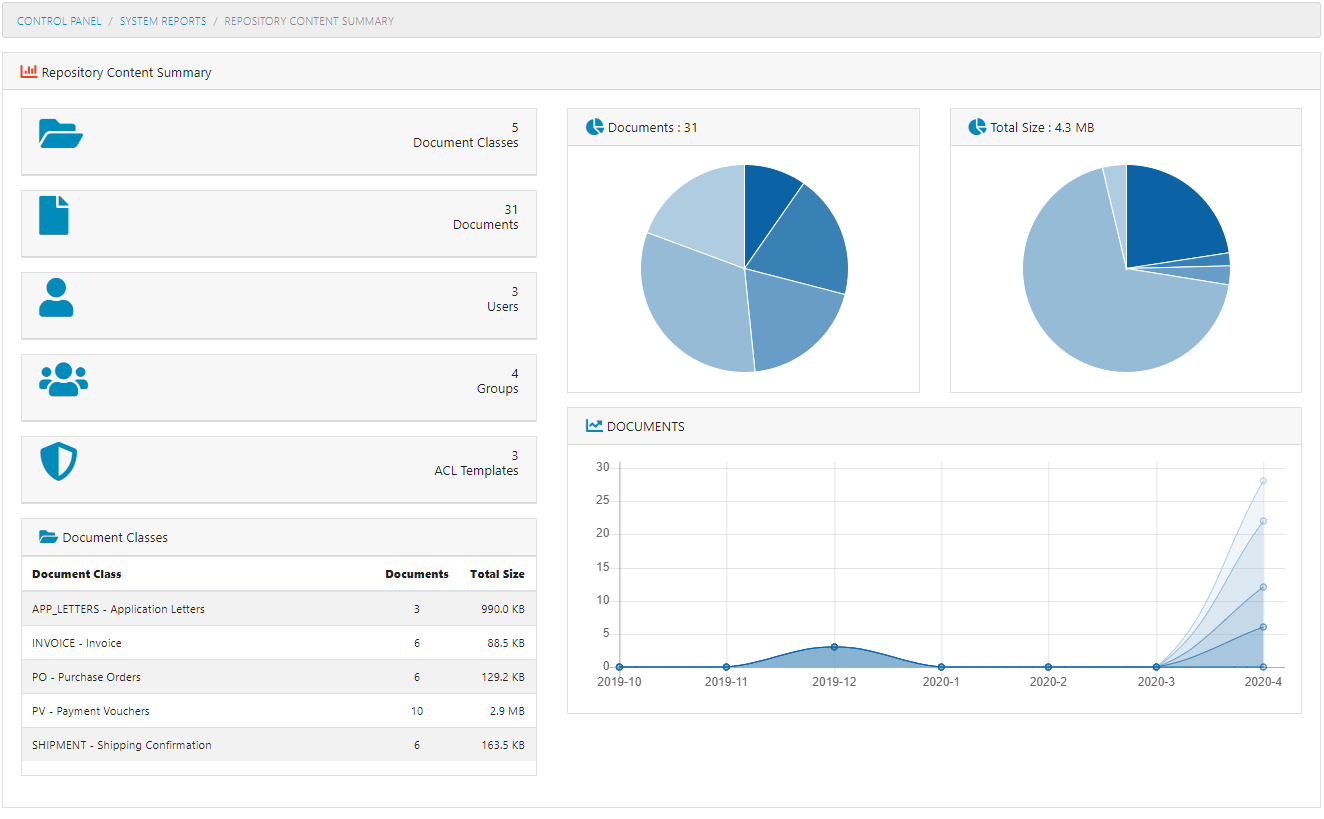Select the ACL Templates shield icon
1324x819 pixels.
tap(57, 461)
